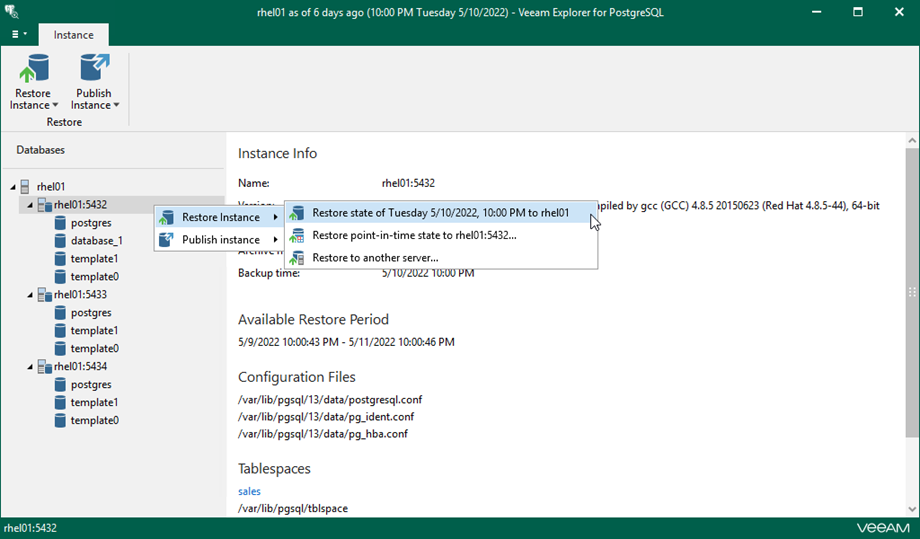Minimize the Veeam Explorer window
The height and width of the screenshot is (539, 920).
click(x=817, y=12)
